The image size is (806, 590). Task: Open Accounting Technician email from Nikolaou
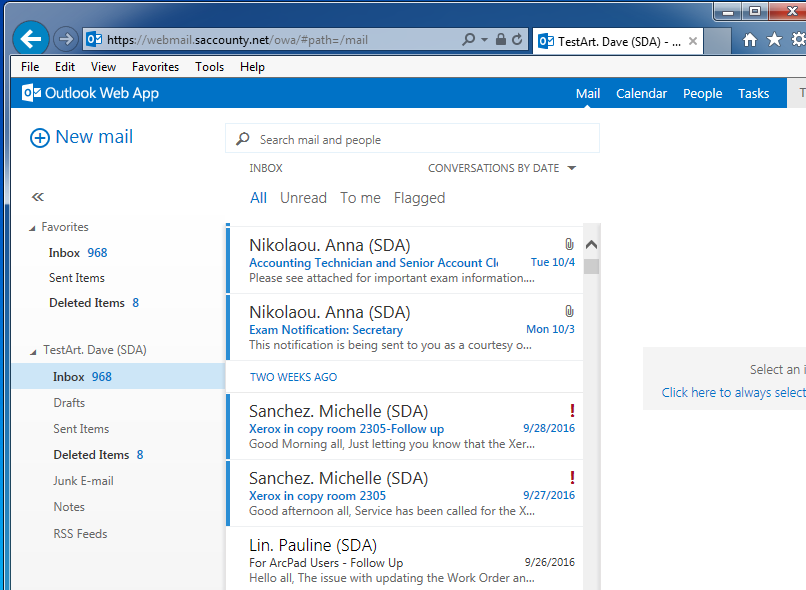pyautogui.click(x=405, y=261)
